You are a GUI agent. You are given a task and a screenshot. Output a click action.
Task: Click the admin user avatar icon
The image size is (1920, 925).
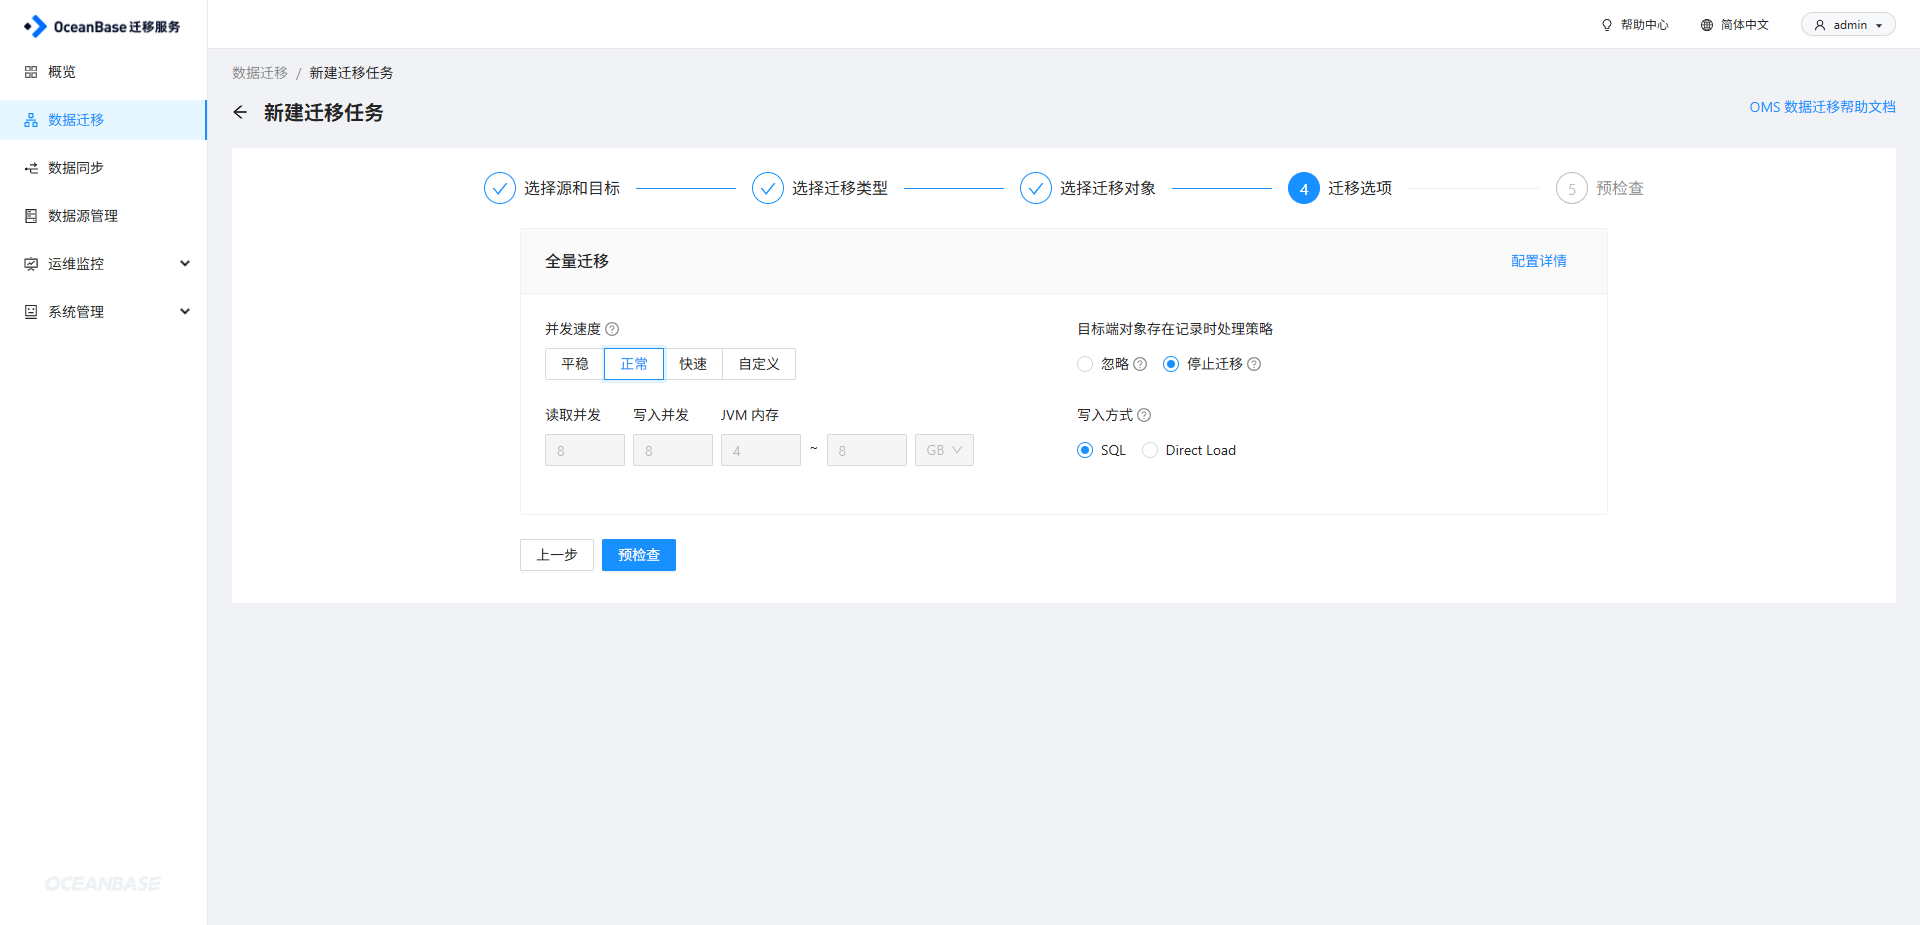pyautogui.click(x=1820, y=25)
